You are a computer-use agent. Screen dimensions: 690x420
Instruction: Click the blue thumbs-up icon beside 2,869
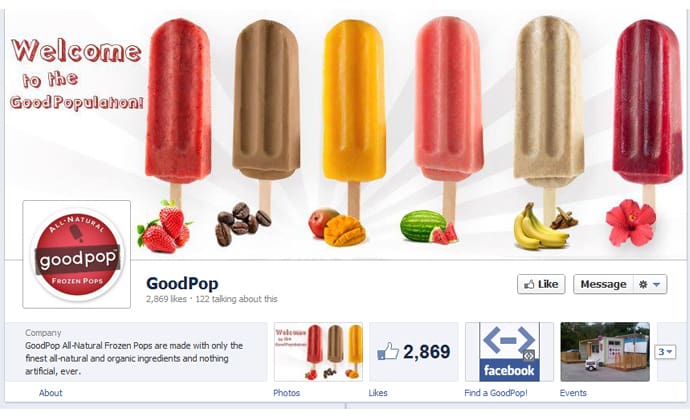[x=388, y=352]
